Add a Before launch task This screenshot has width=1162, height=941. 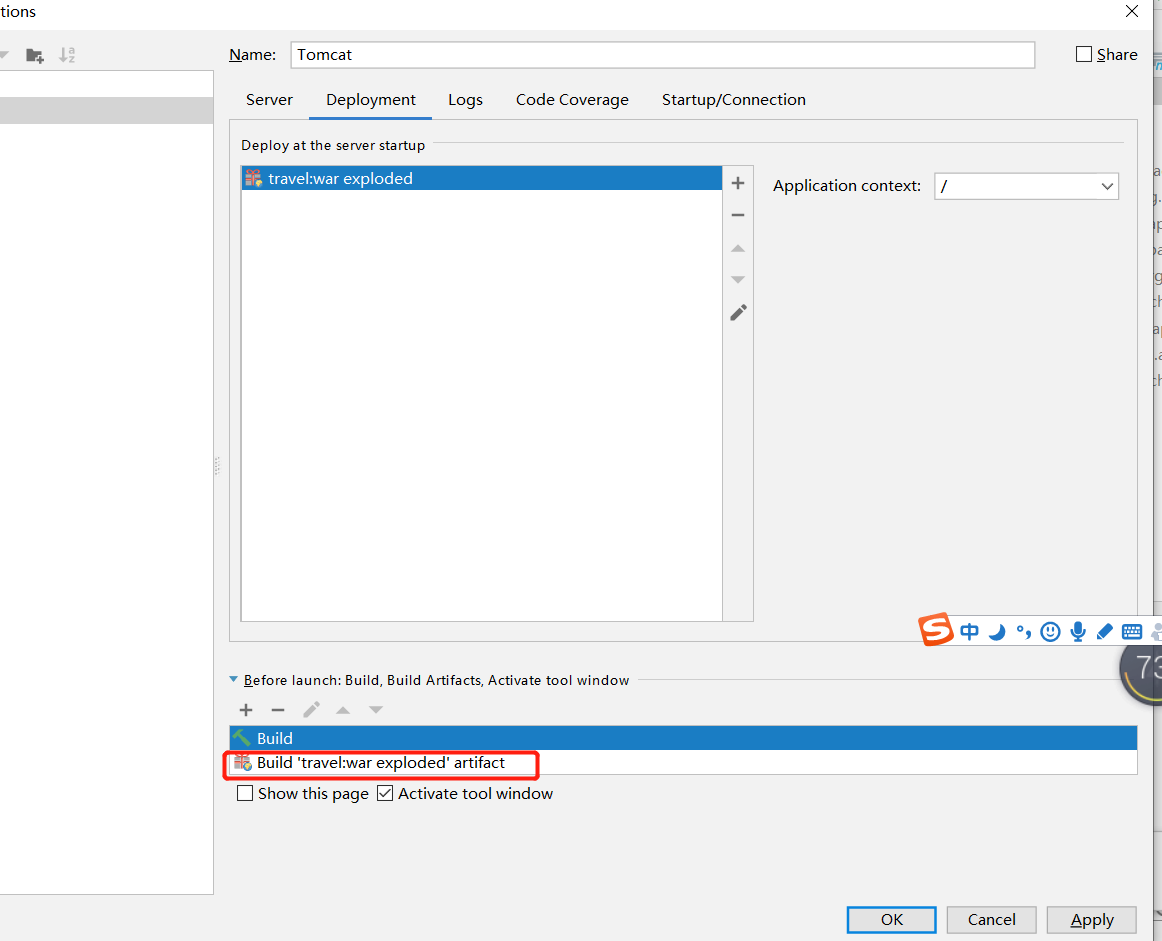click(x=246, y=710)
